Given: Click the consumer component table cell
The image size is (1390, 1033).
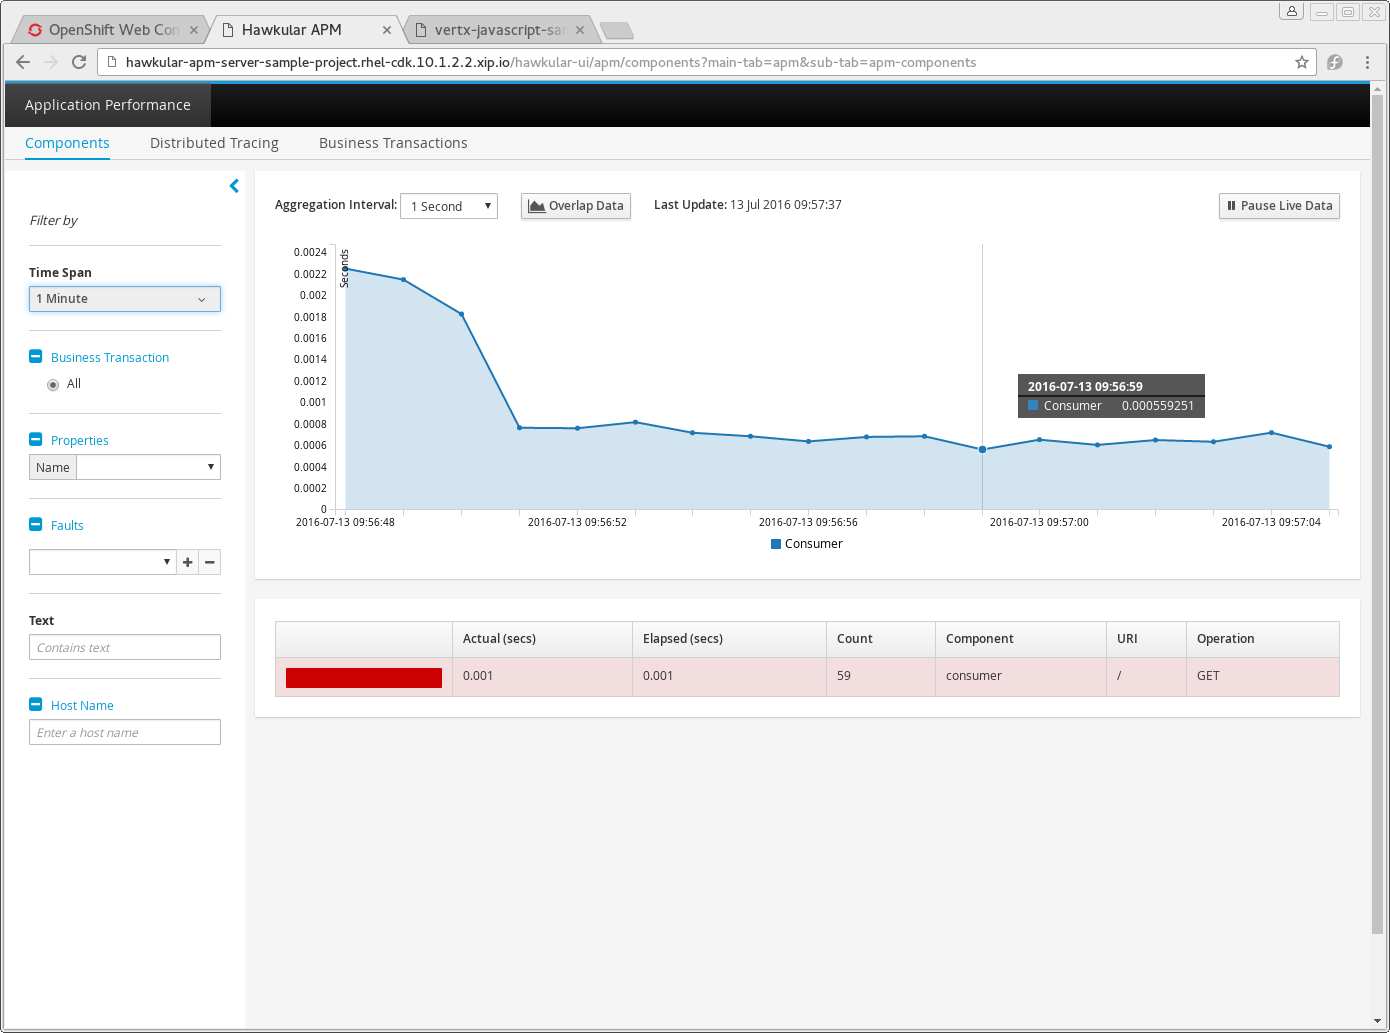Looking at the screenshot, I should [x=1021, y=676].
